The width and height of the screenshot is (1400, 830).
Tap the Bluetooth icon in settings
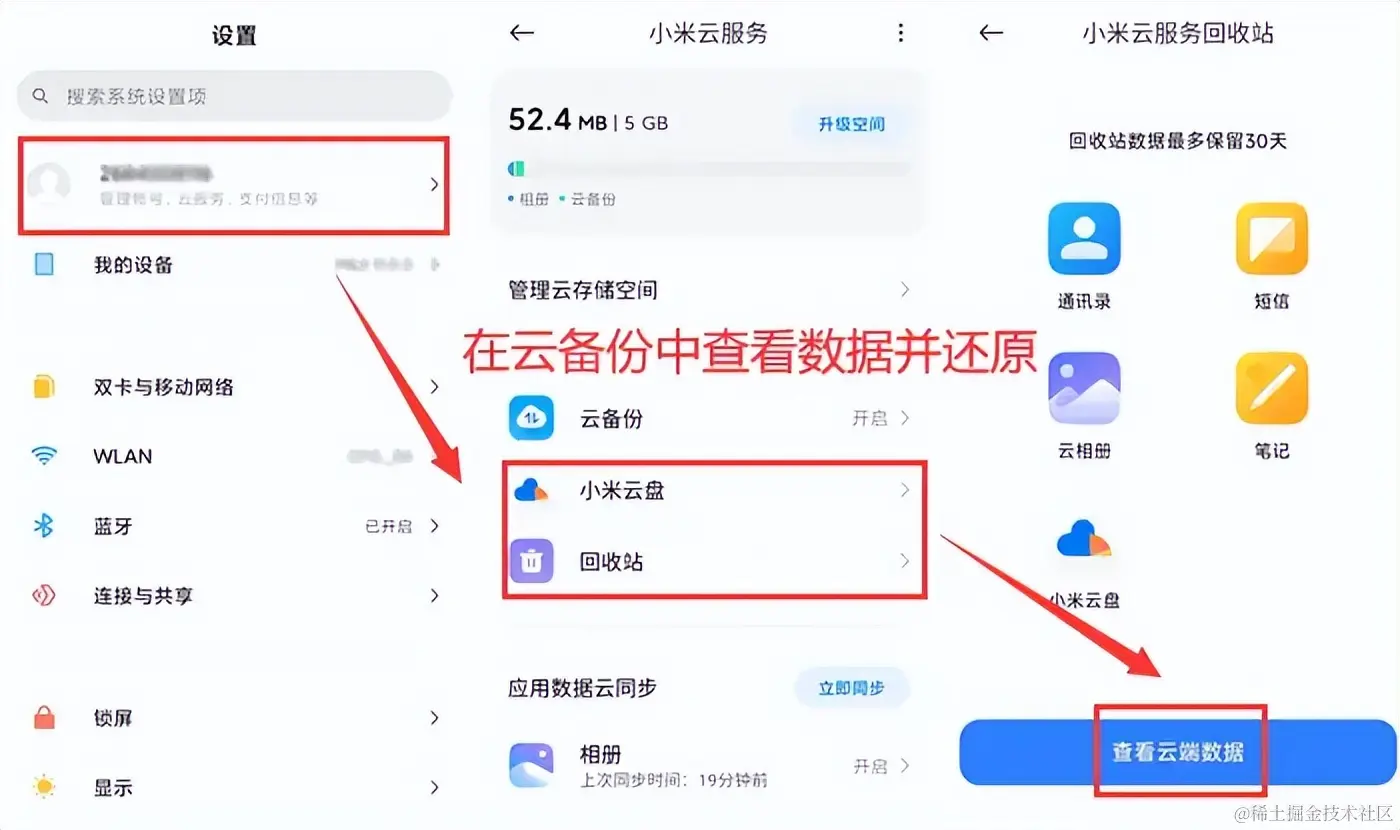(44, 525)
